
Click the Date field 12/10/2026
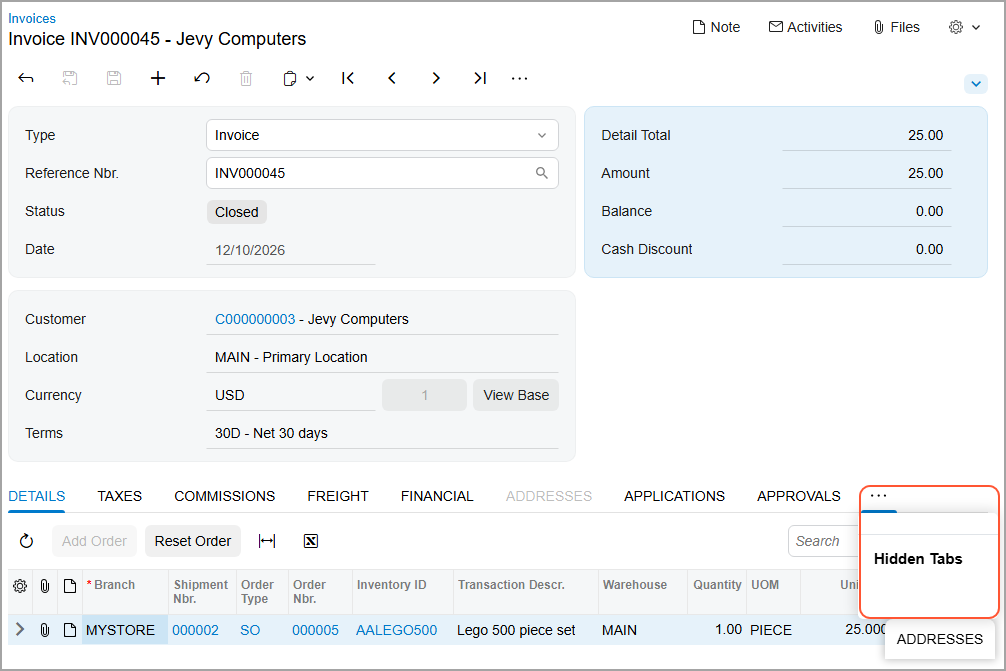tap(291, 250)
